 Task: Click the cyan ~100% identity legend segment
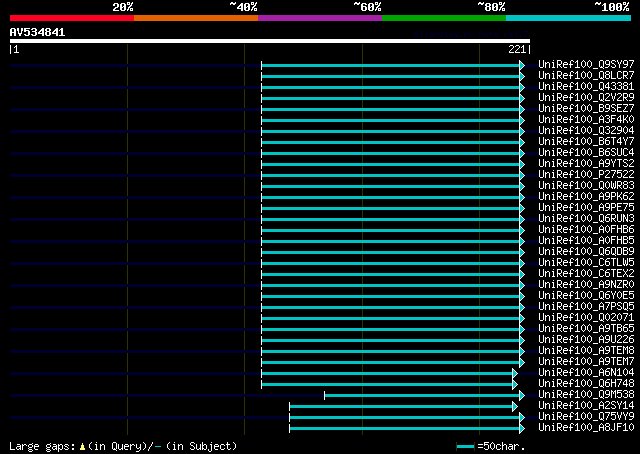pyautogui.click(x=568, y=18)
